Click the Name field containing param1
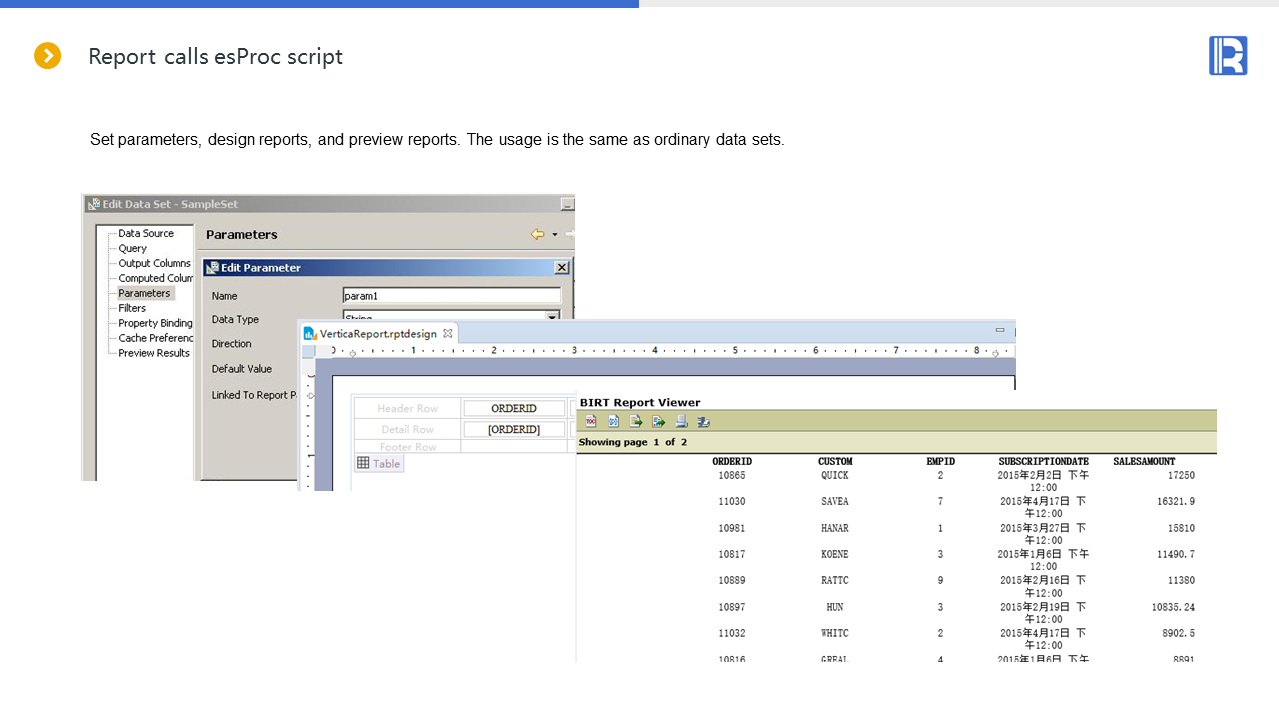 pos(451,296)
